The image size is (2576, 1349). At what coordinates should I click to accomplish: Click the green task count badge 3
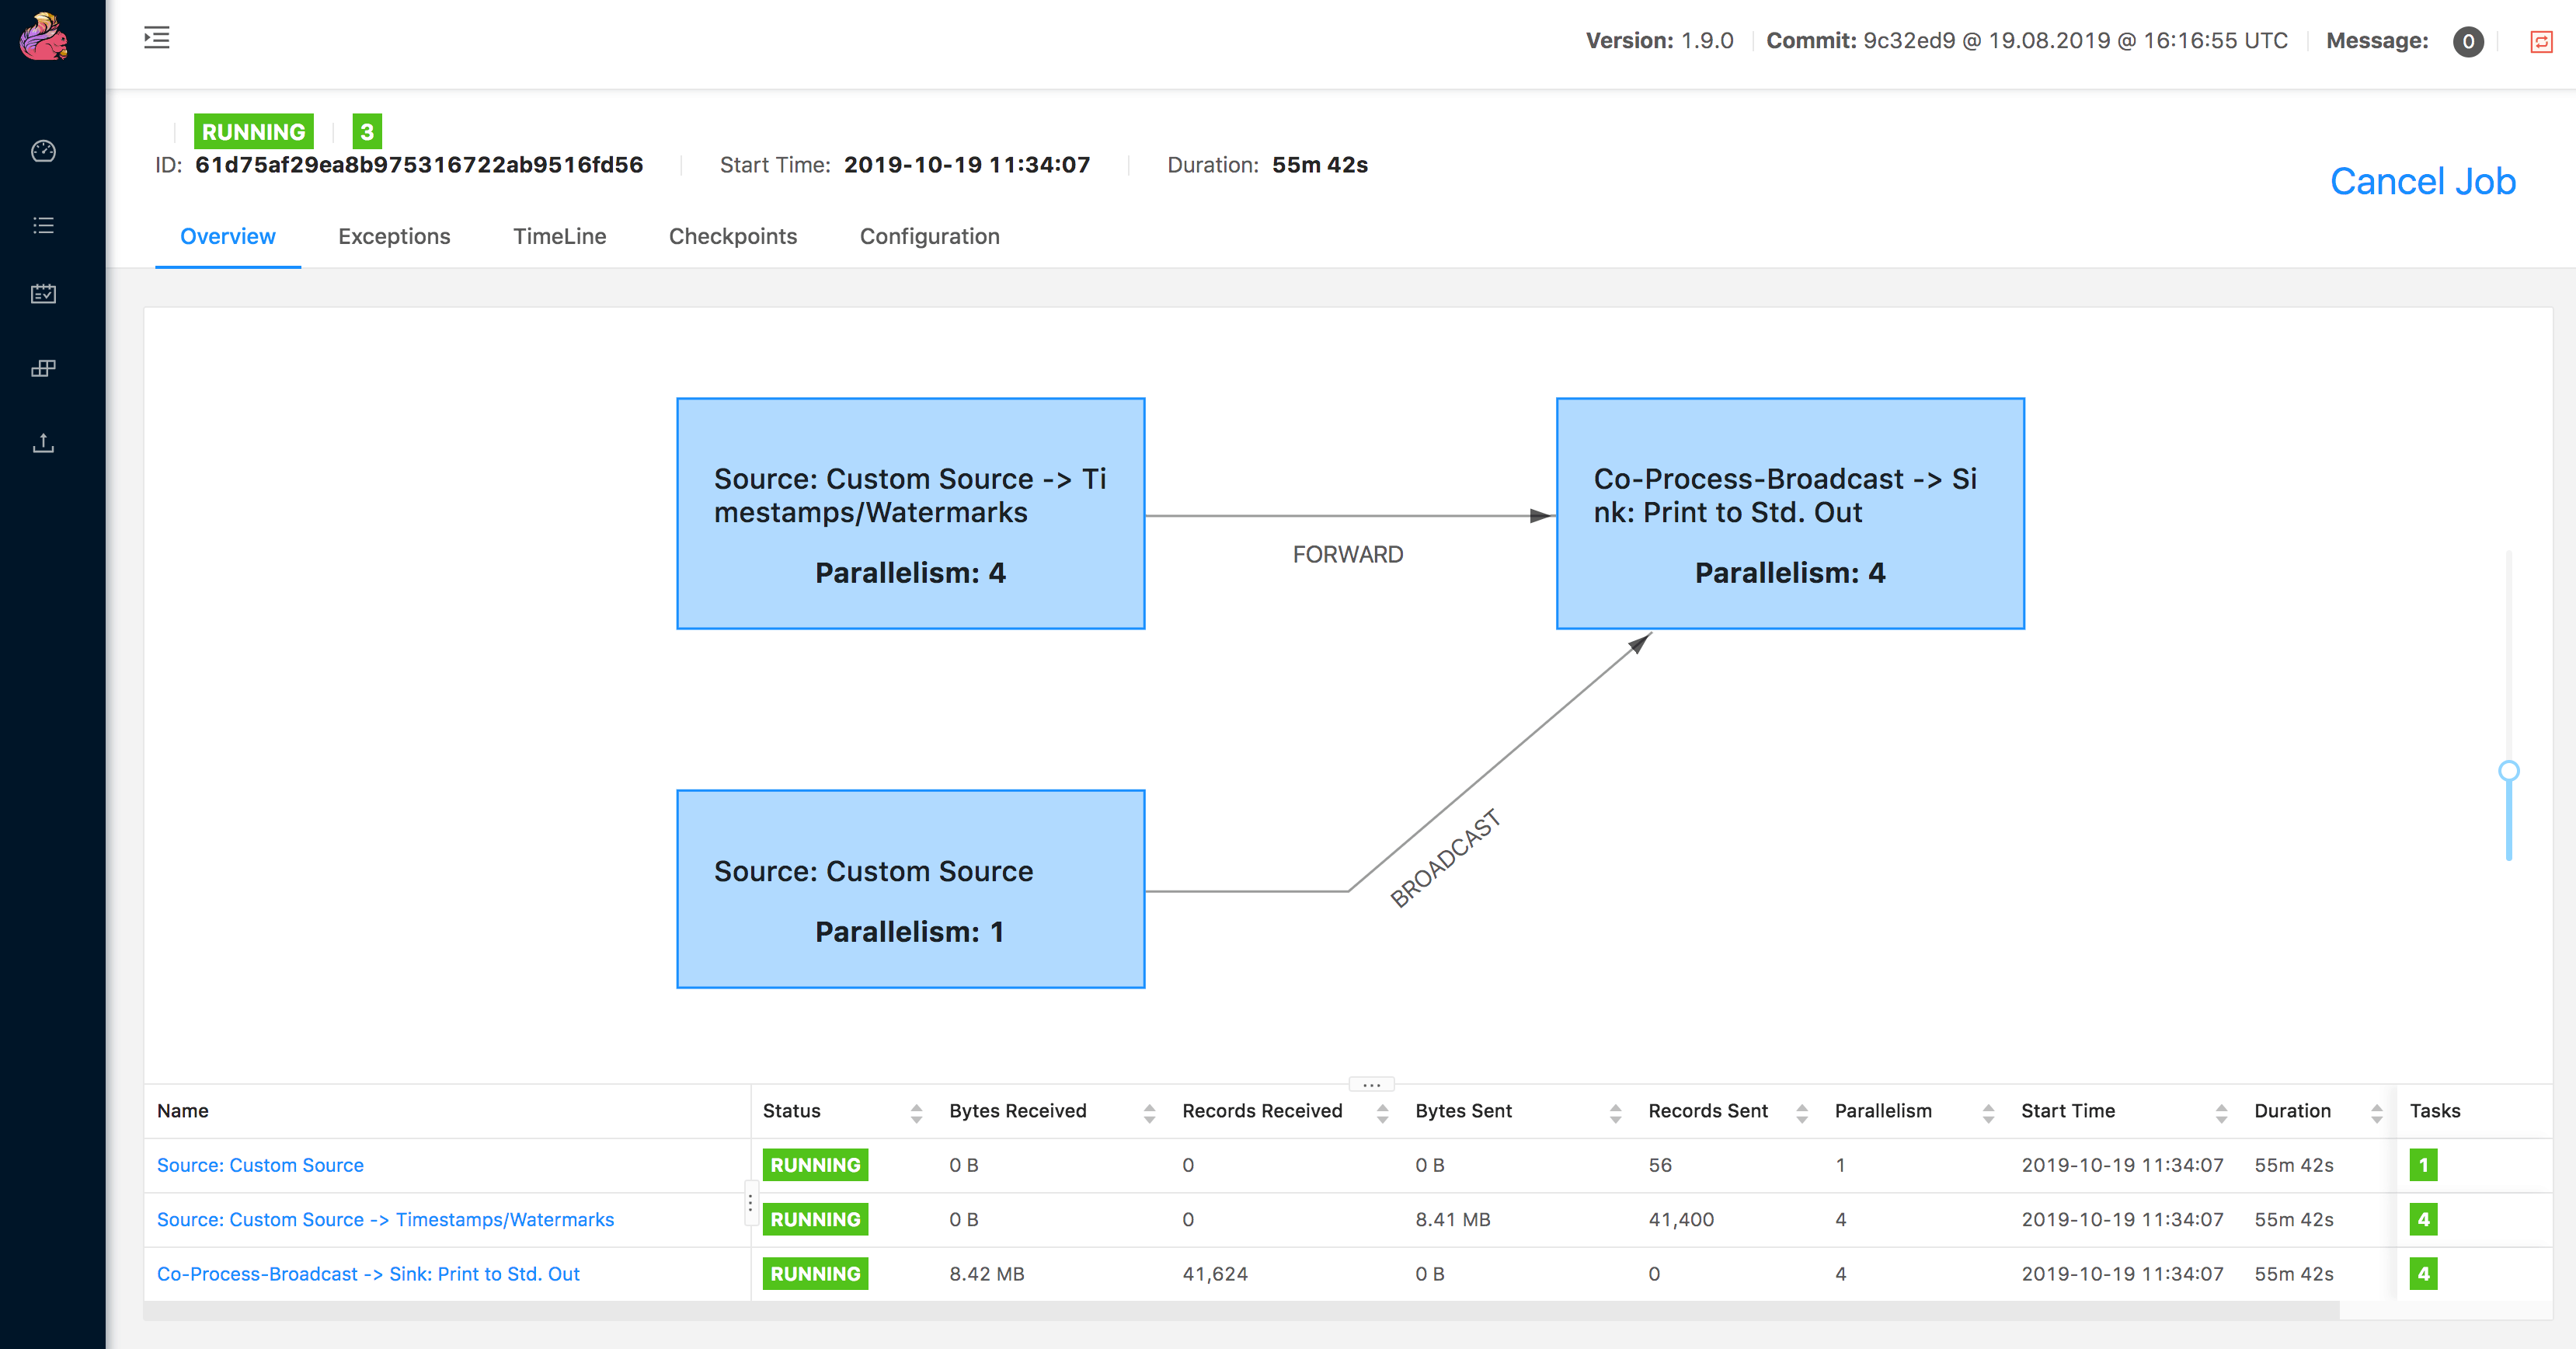click(367, 132)
